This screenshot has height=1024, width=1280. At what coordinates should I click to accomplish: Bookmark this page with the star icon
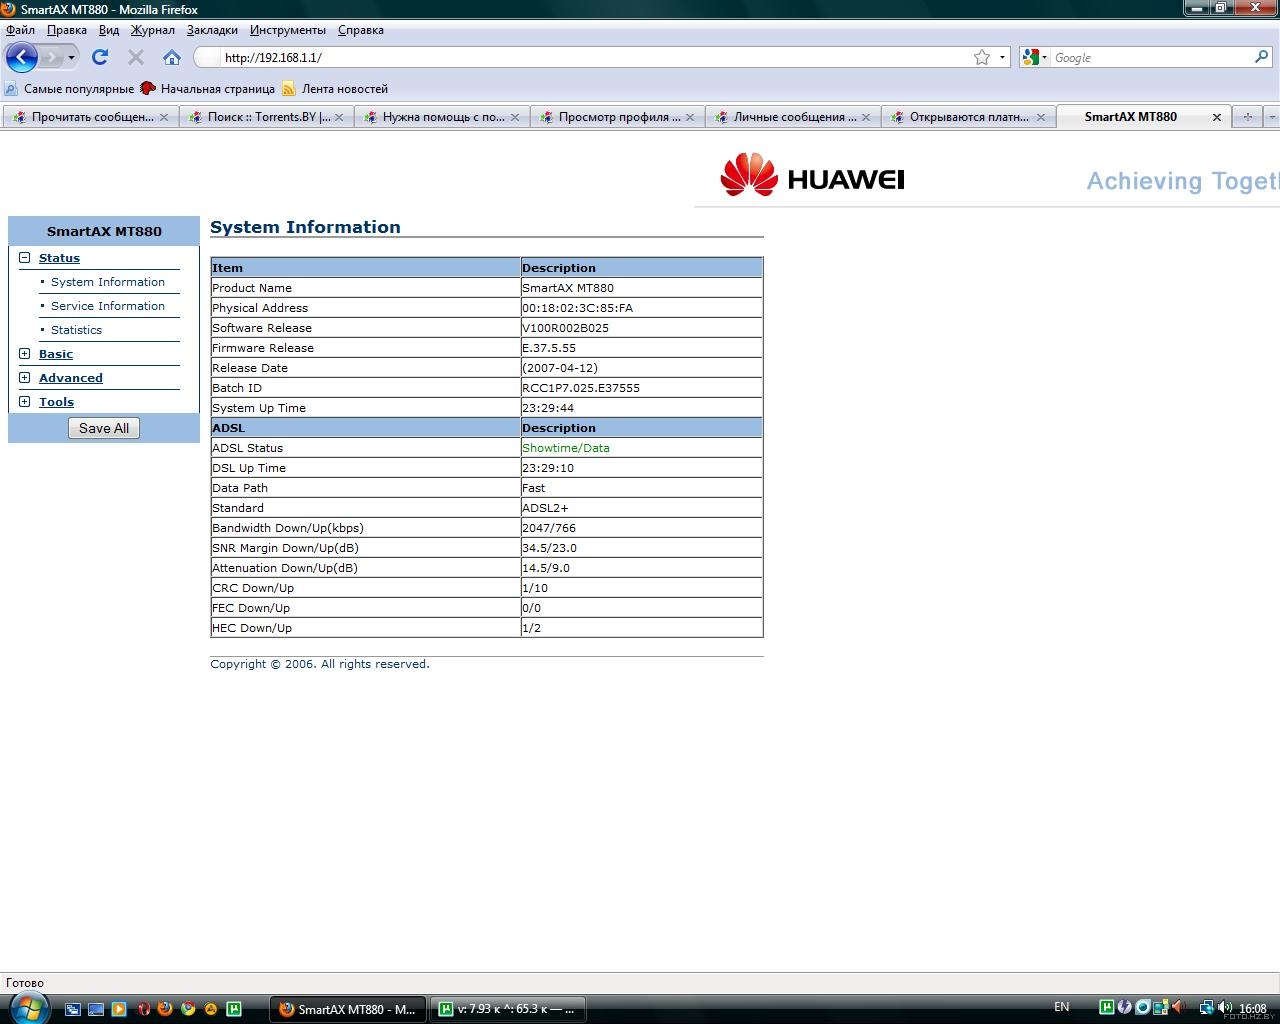pyautogui.click(x=982, y=57)
